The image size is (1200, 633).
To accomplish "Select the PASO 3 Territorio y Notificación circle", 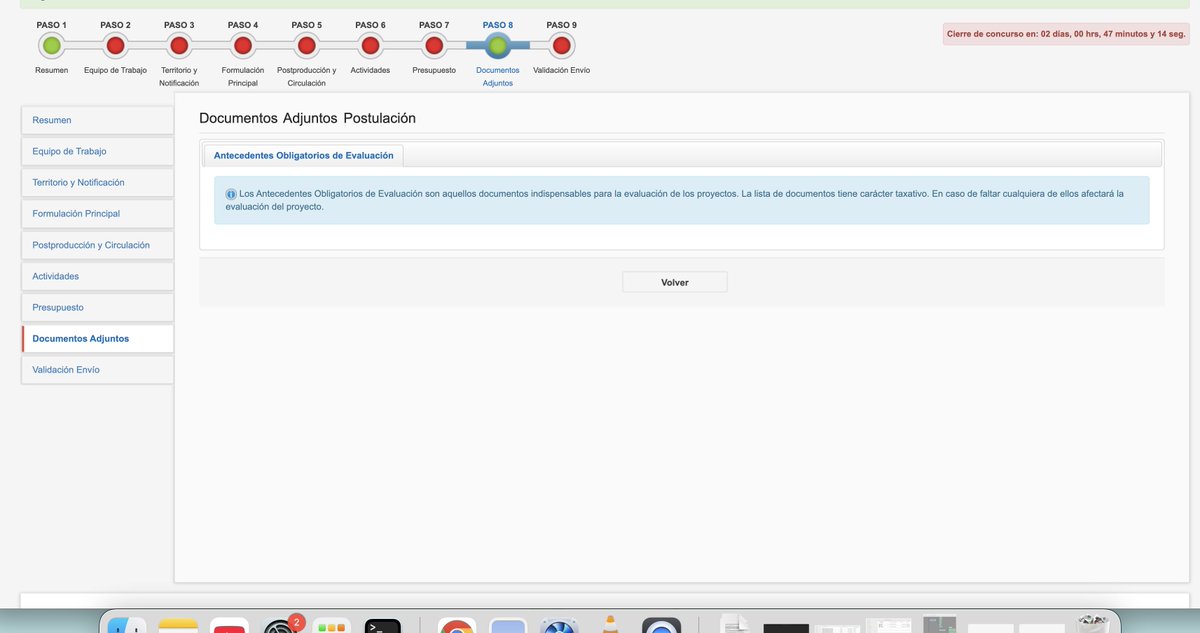I will click(179, 45).
